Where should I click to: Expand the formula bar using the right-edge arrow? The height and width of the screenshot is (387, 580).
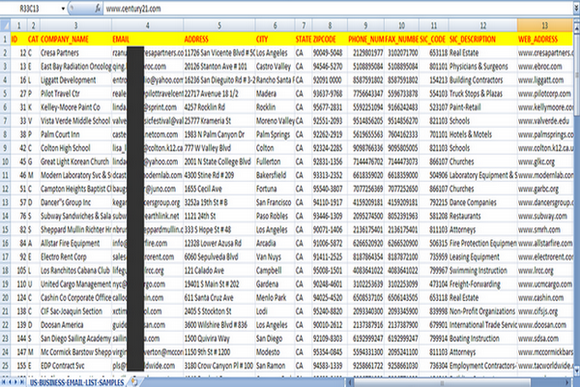[576, 8]
